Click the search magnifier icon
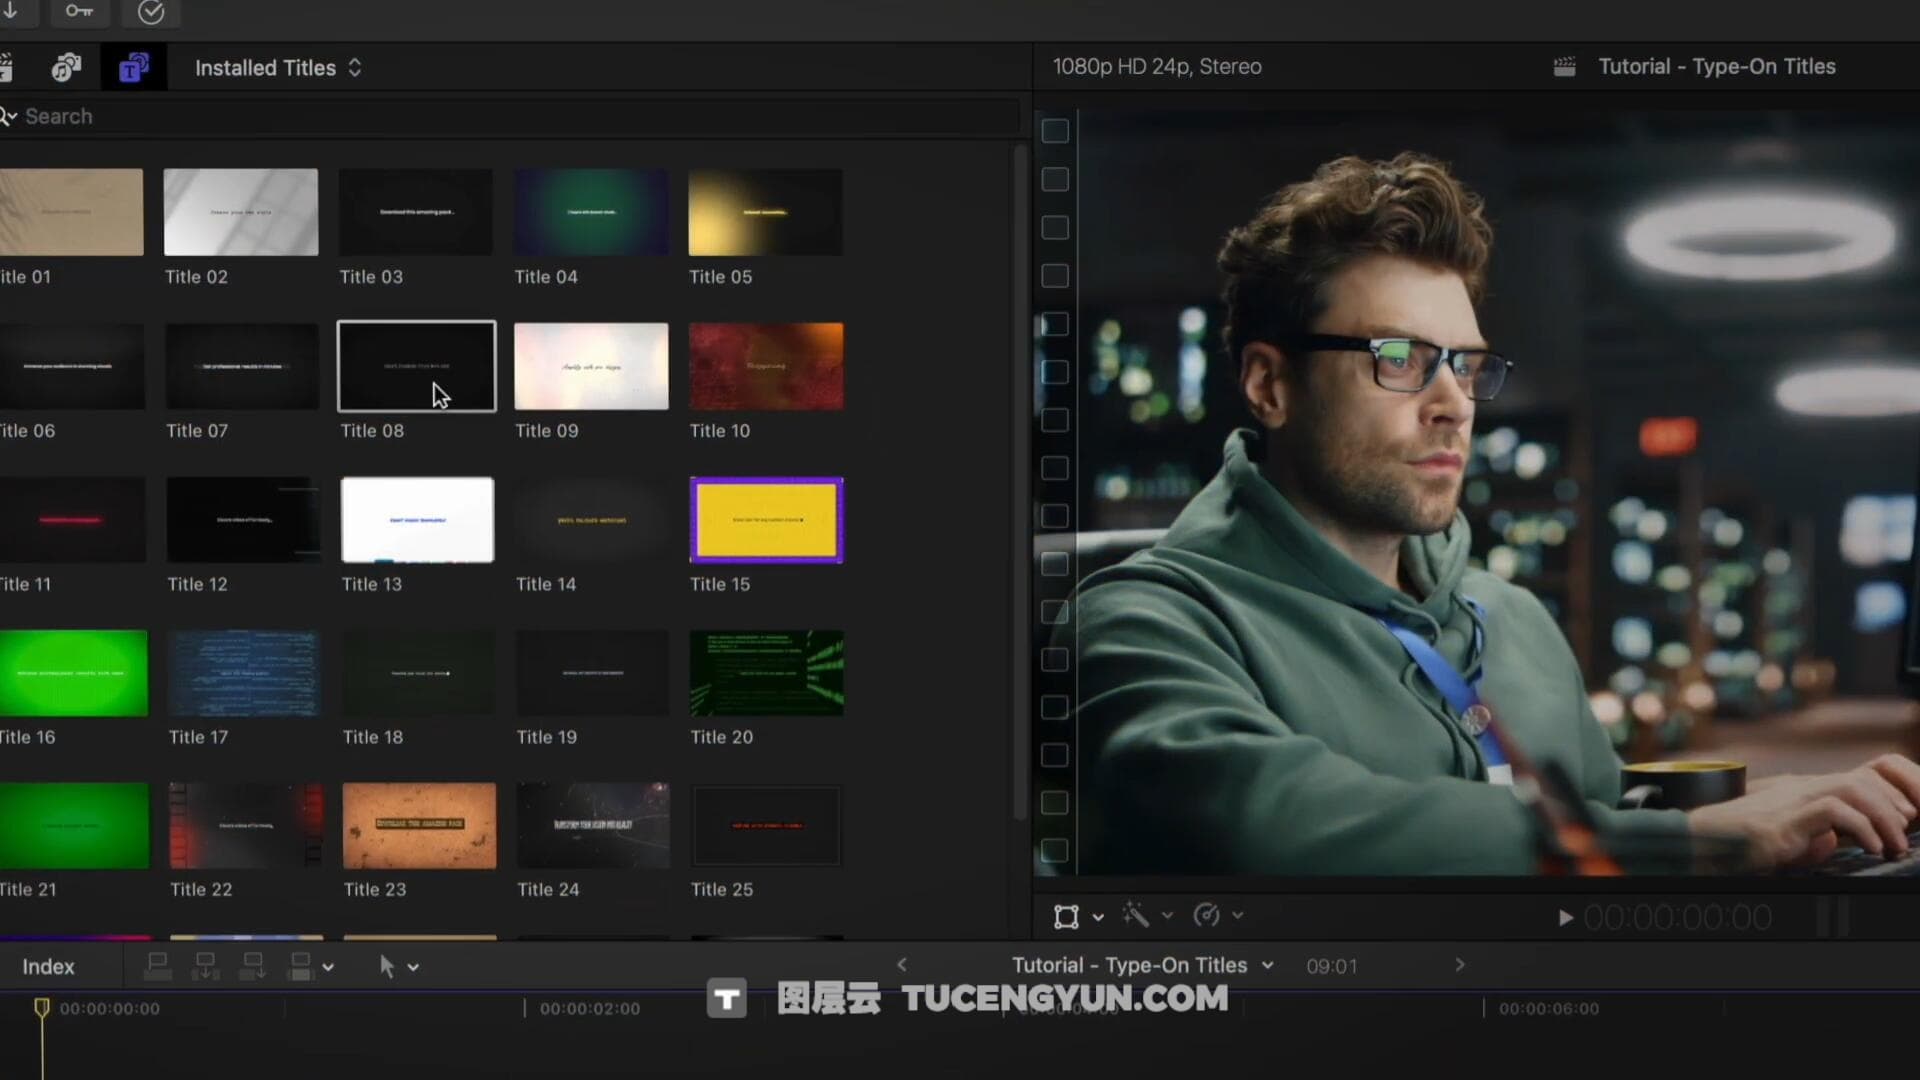Screen dimensions: 1920x1080 coord(8,117)
